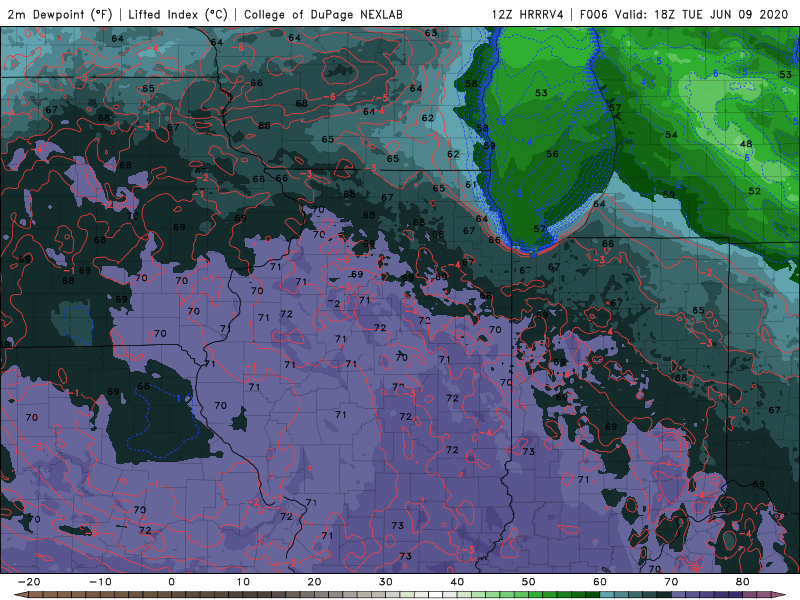800x600 pixels.
Task: Click the "College of DuPage NEXLAB" label
Action: [323, 14]
